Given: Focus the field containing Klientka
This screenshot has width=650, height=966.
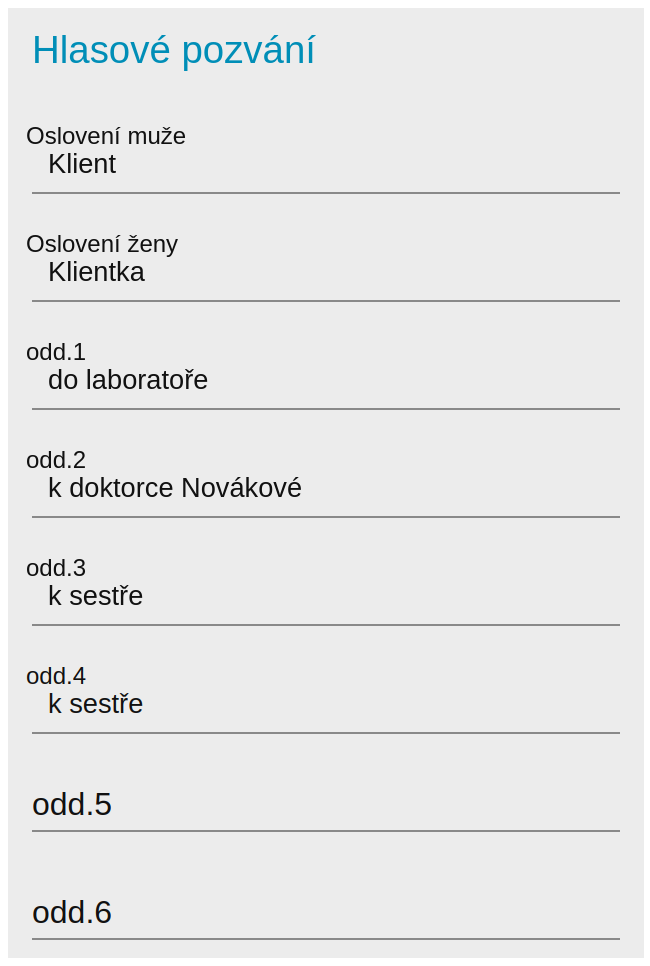Looking at the screenshot, I should pyautogui.click(x=325, y=273).
